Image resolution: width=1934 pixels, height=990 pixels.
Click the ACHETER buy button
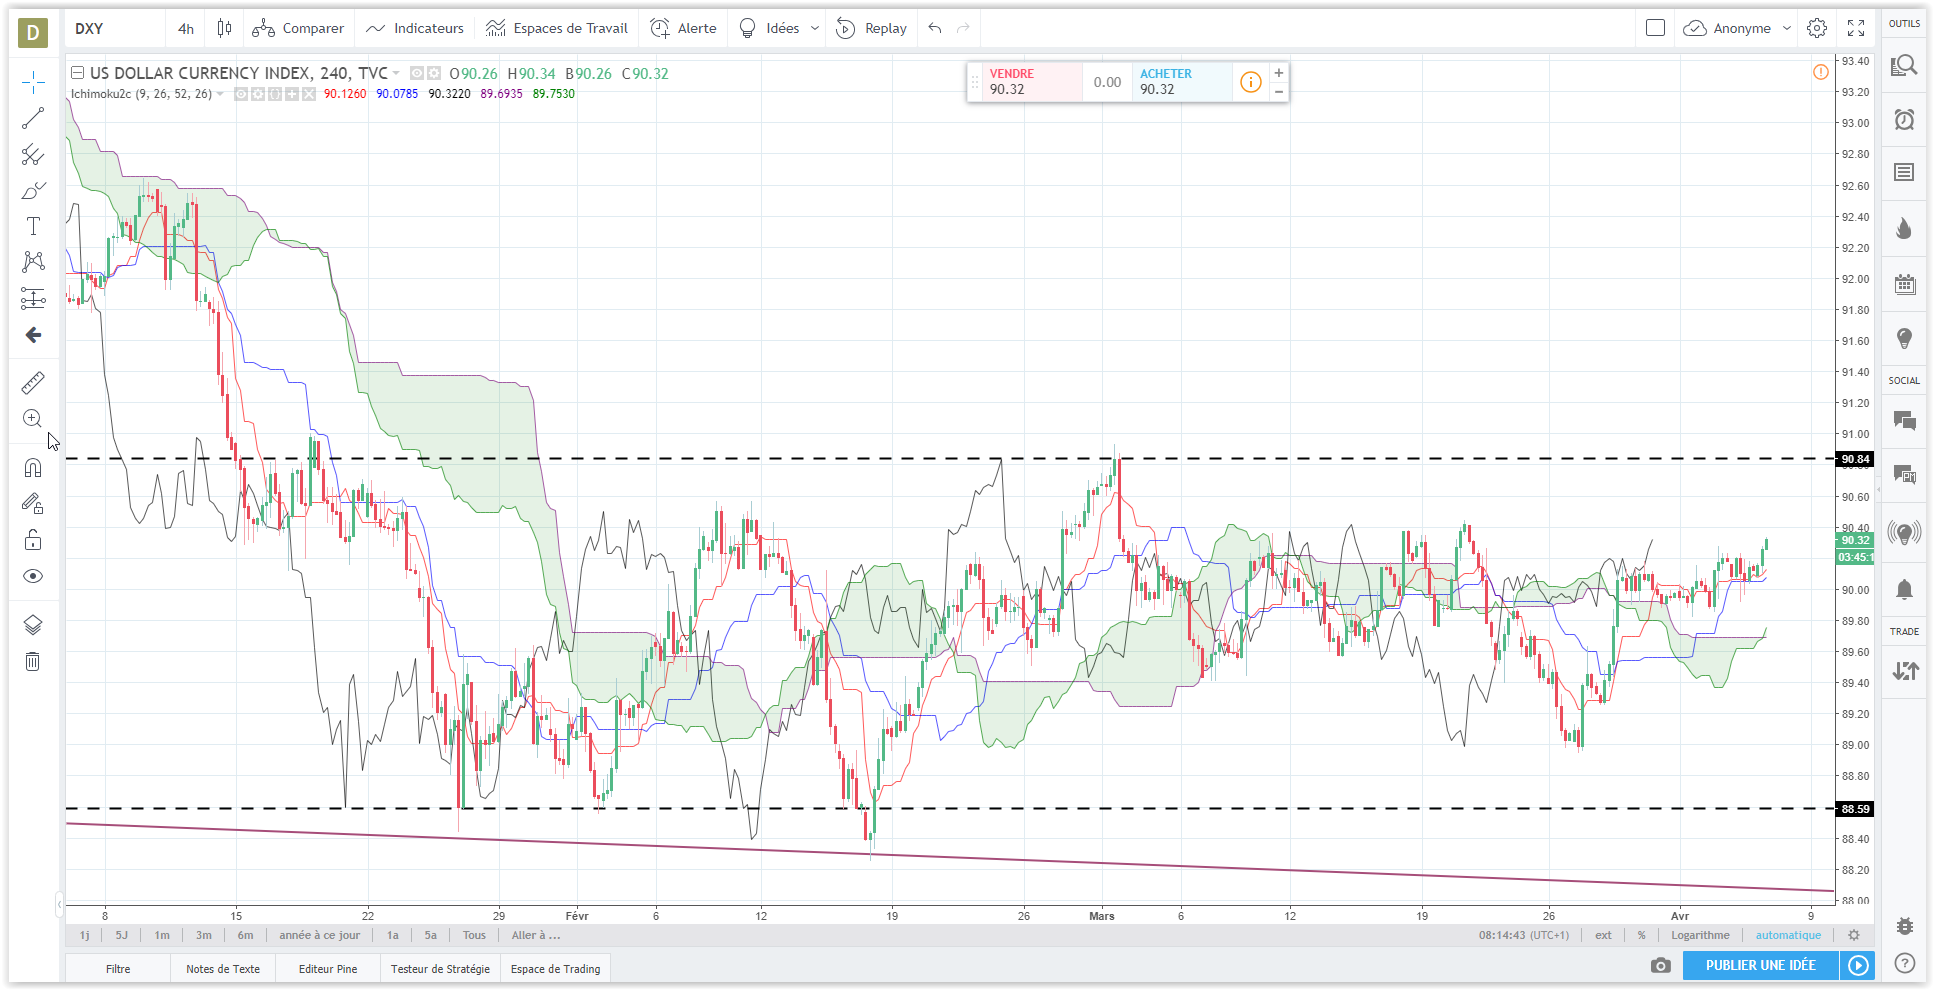click(x=1180, y=82)
